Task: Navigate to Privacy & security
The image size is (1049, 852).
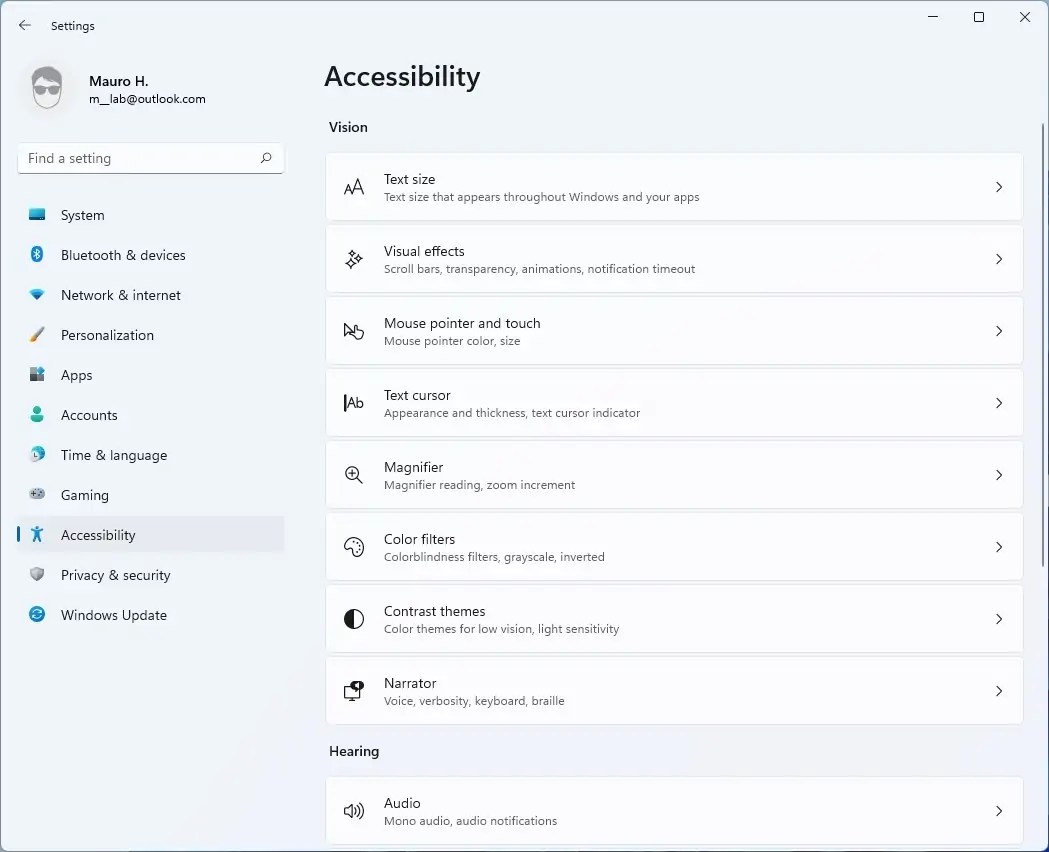Action: click(115, 575)
